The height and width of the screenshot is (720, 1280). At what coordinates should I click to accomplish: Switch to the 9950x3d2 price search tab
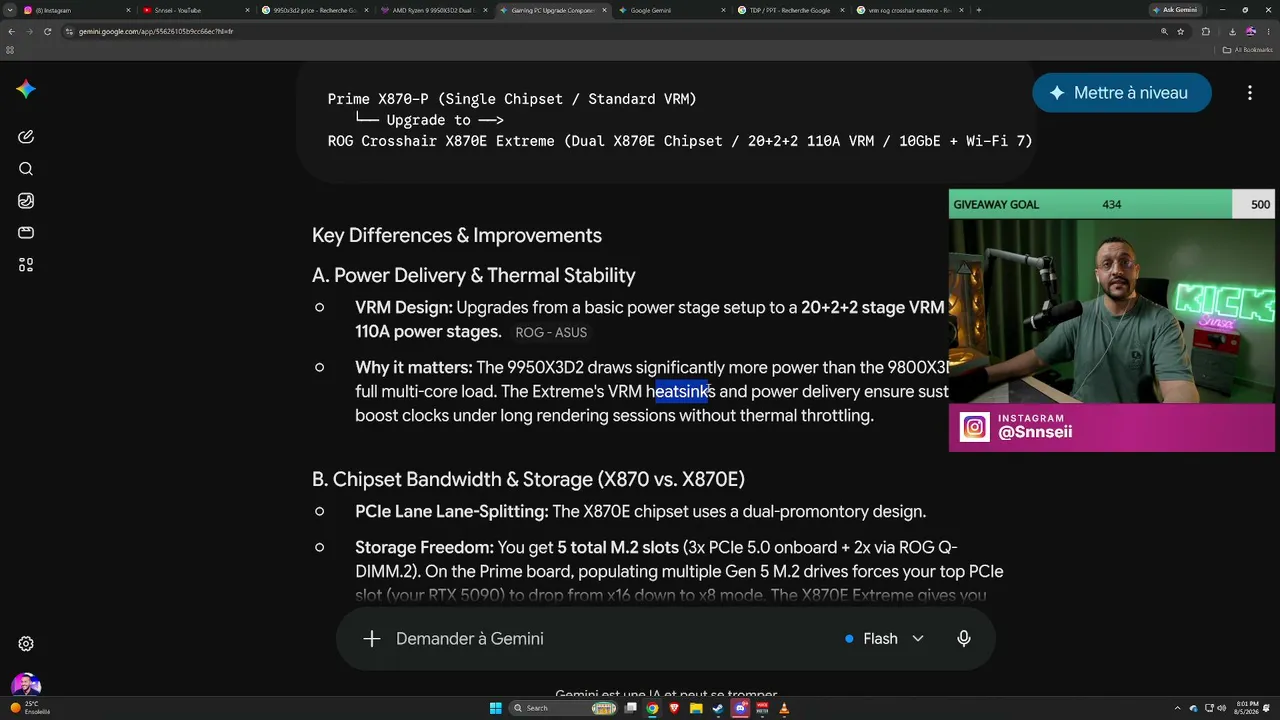315,10
